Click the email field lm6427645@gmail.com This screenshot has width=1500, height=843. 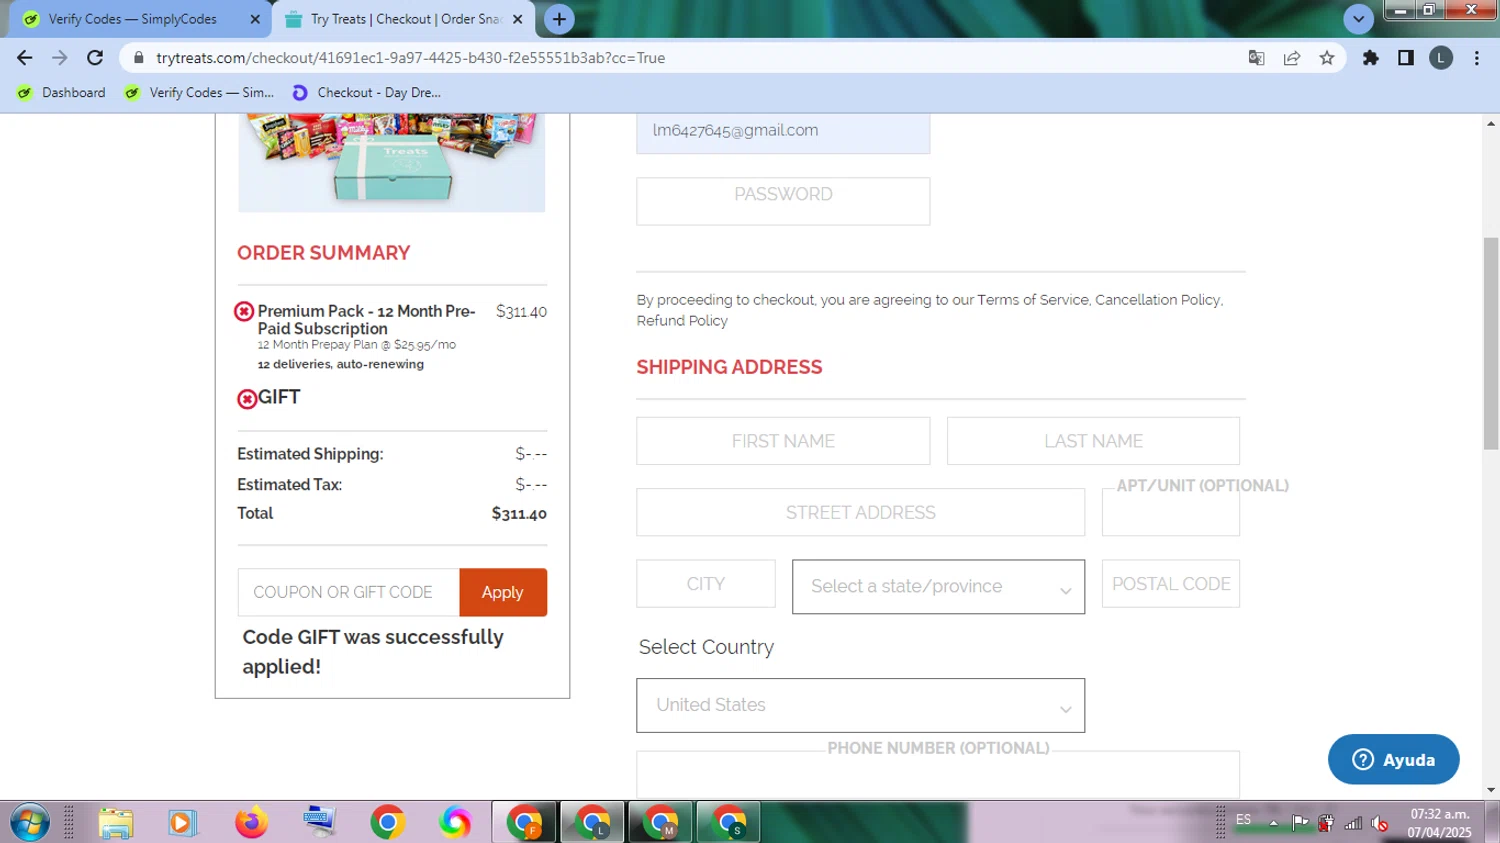click(x=783, y=132)
